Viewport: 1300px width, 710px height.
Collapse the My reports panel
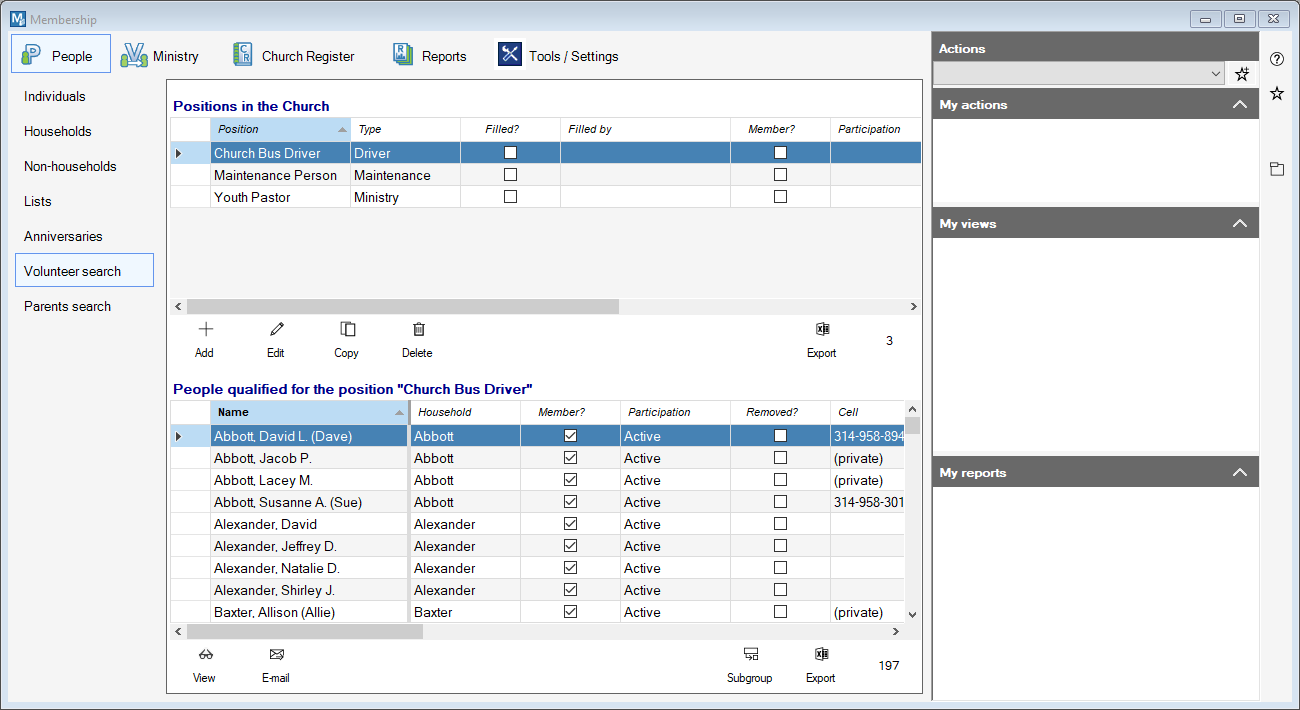(1240, 473)
